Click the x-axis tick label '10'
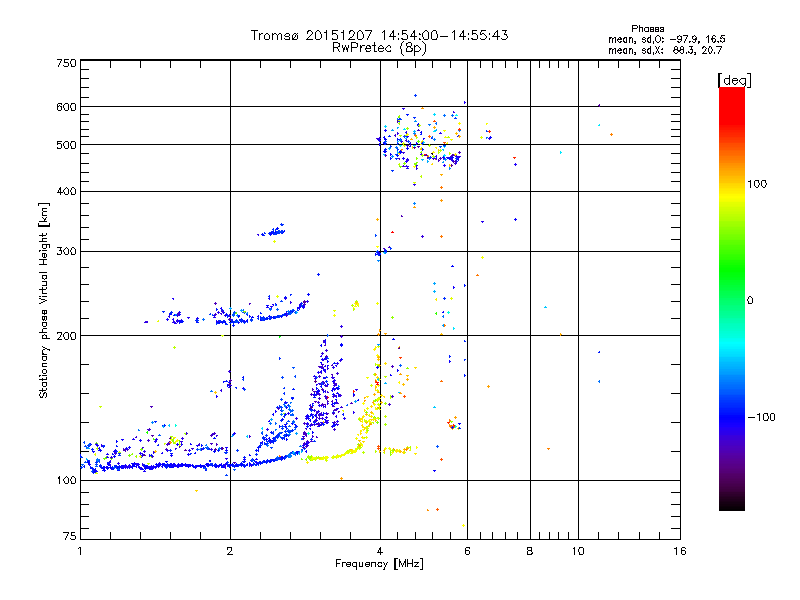Viewport: 800px width, 600px height. click(x=578, y=551)
